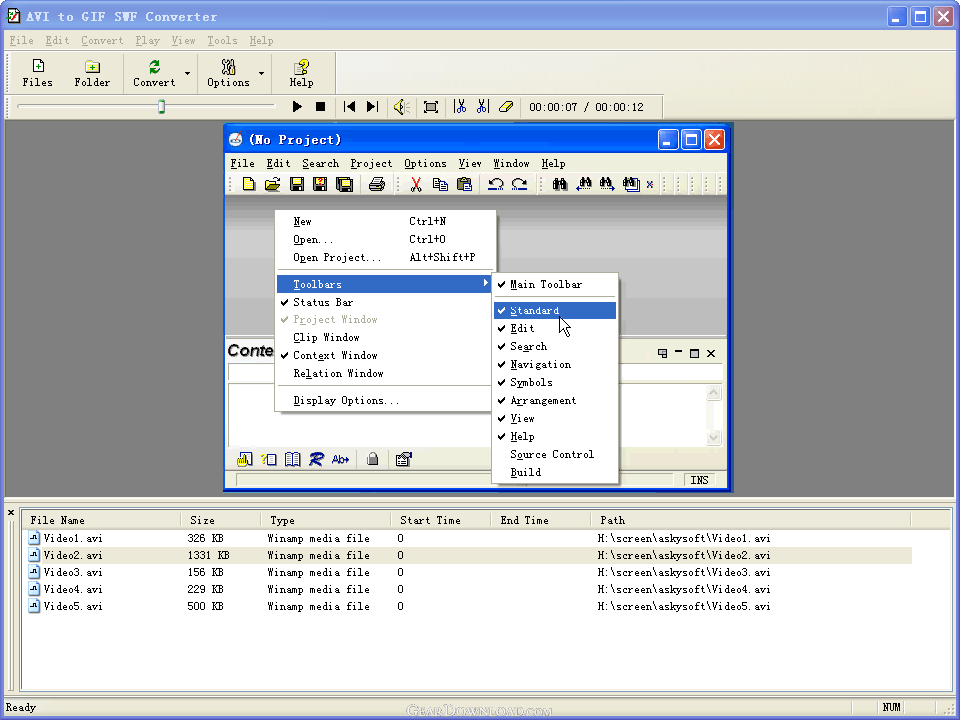This screenshot has height=720, width=960.
Task: Click the Search binoculars icon
Action: [560, 184]
